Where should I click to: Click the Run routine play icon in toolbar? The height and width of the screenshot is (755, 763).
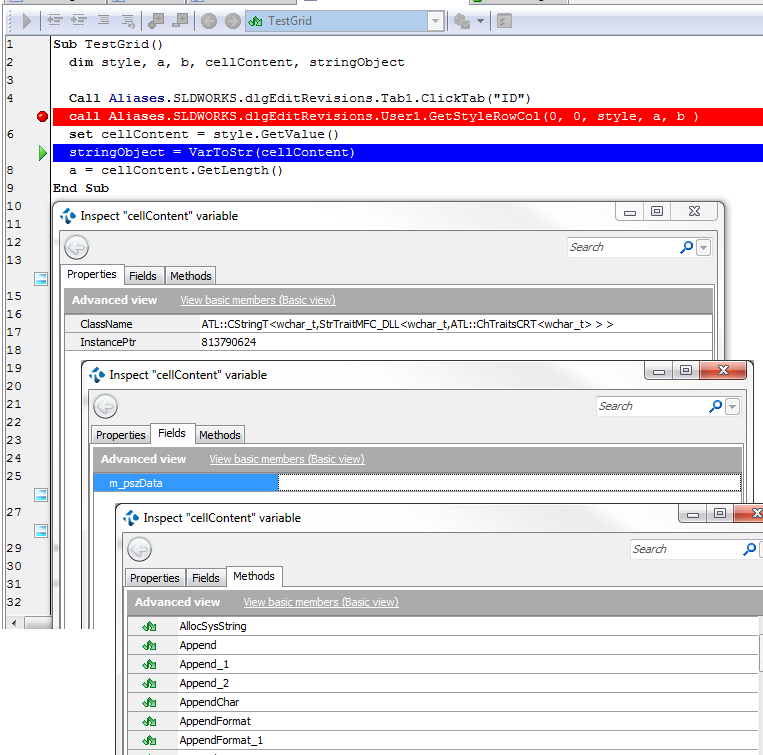click(27, 20)
